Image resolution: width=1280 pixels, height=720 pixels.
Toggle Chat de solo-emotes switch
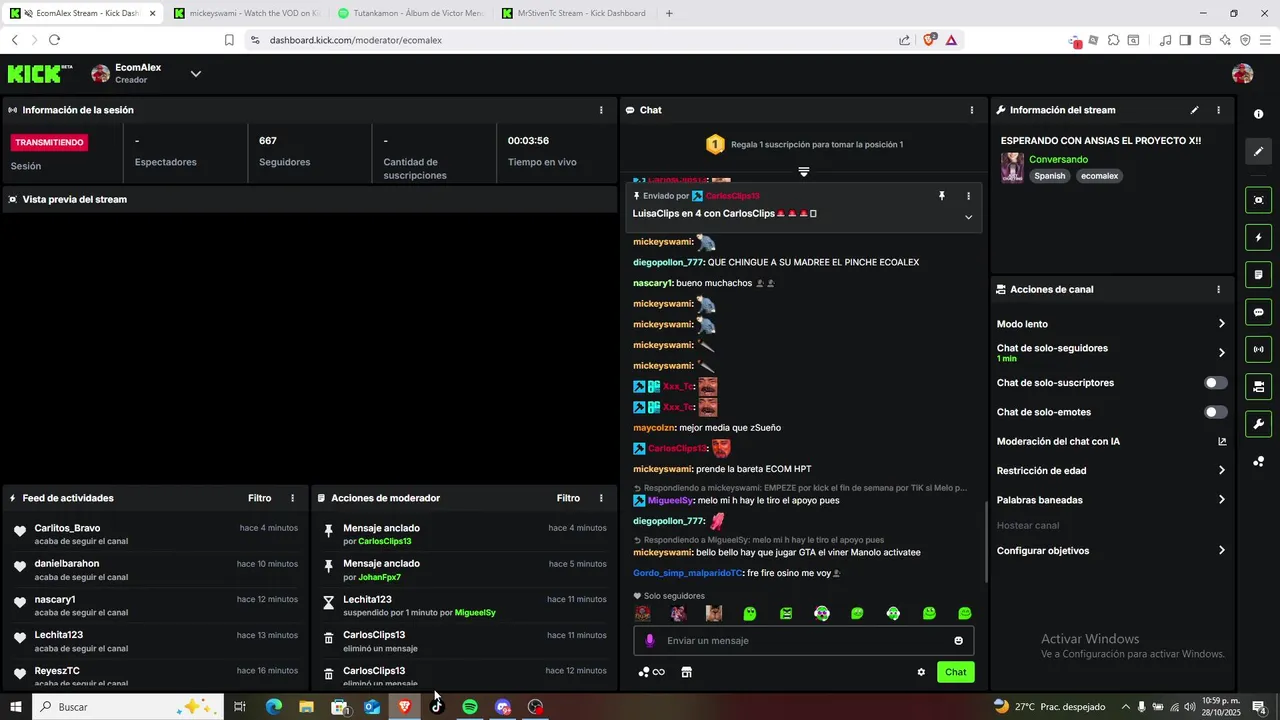pyautogui.click(x=1216, y=412)
